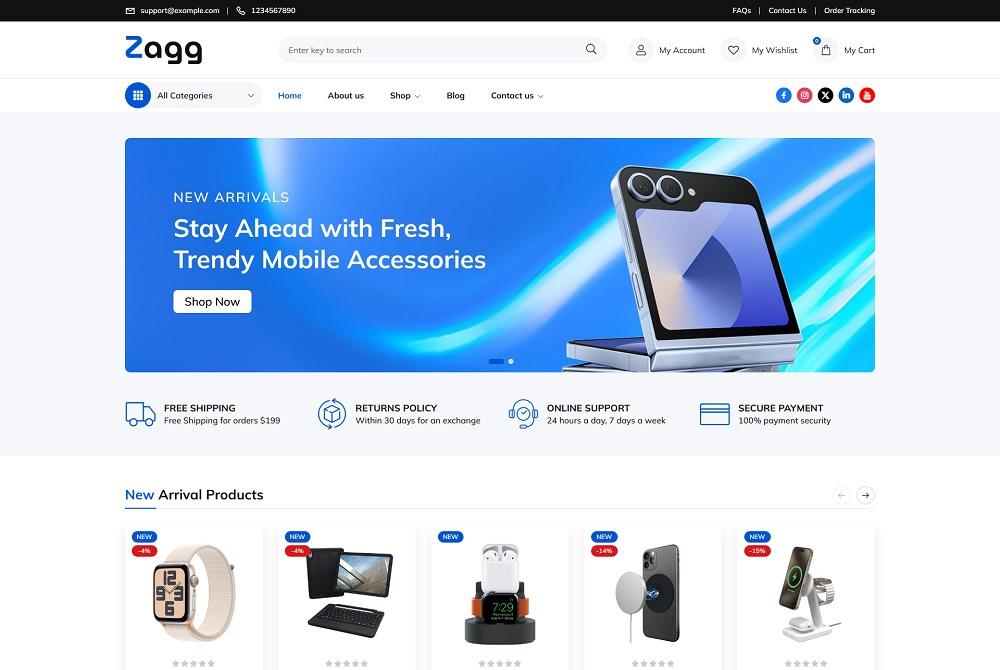Open the My Wishlist heart icon
The height and width of the screenshot is (670, 1000).
click(733, 50)
